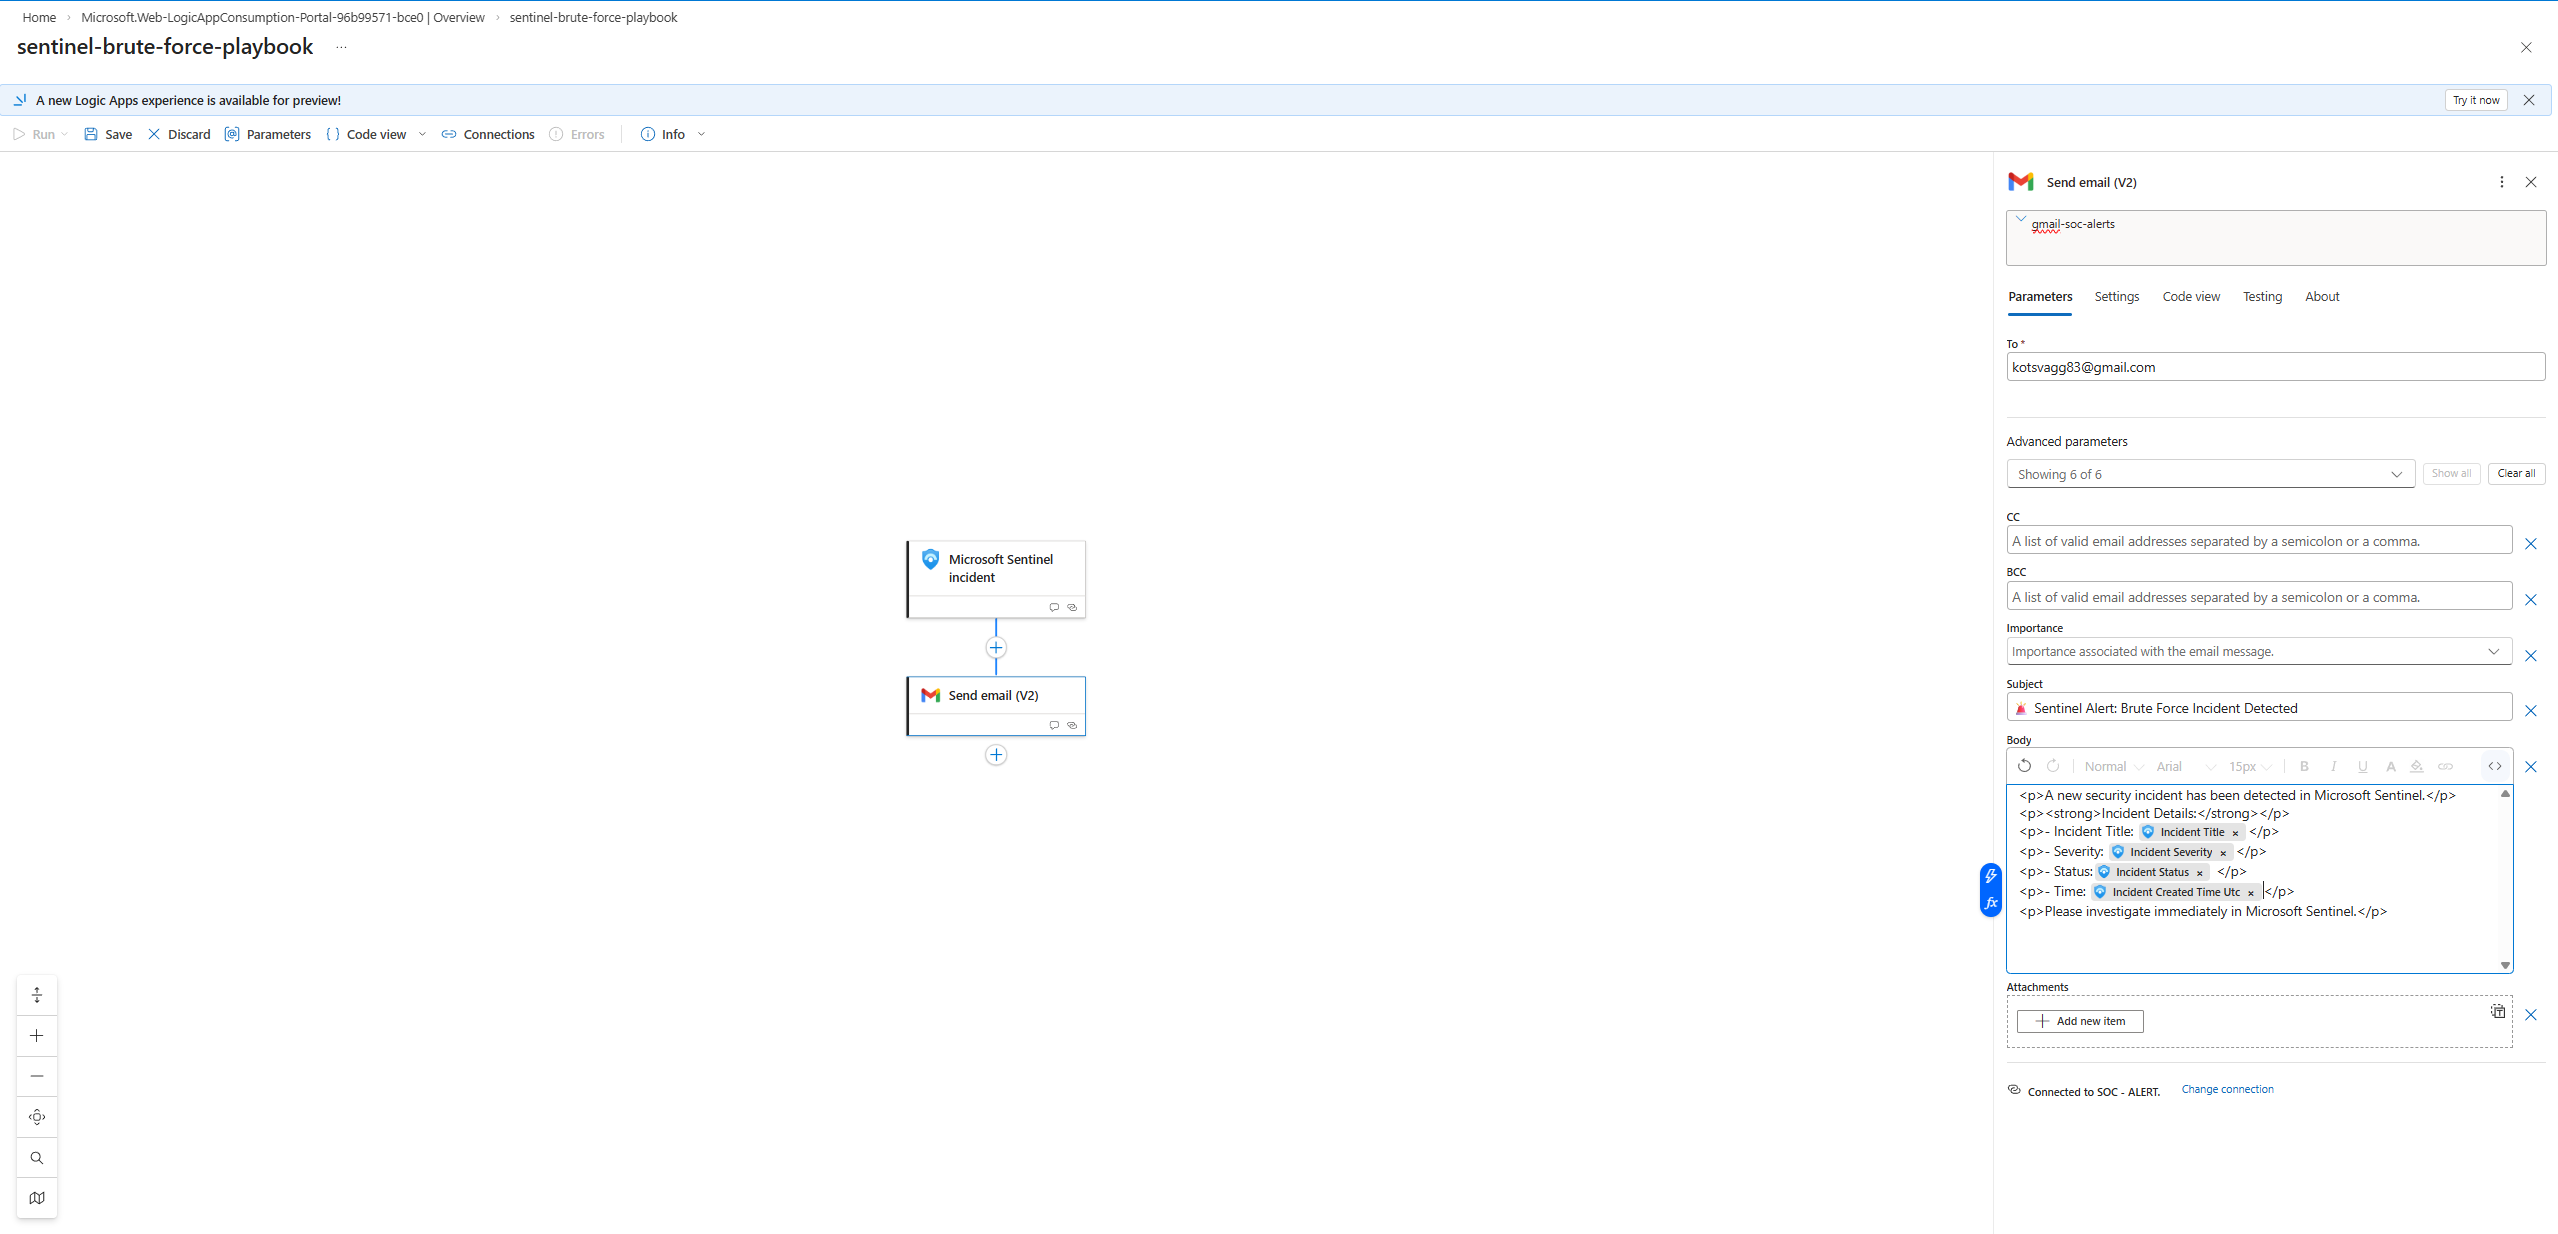The image size is (2558, 1234).
Task: Switch to the Testing tab
Action: point(2262,296)
